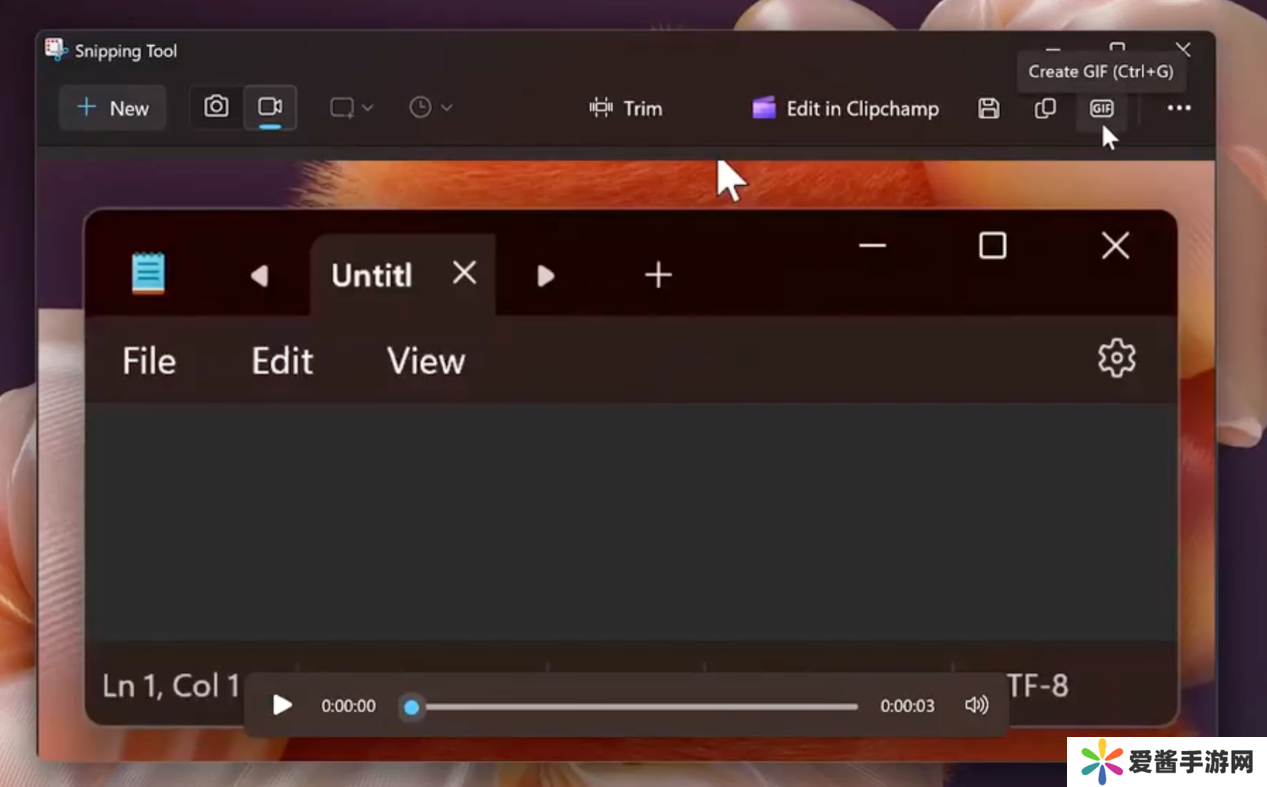1267x787 pixels.
Task: Open Notepad settings gear icon
Action: point(1116,358)
